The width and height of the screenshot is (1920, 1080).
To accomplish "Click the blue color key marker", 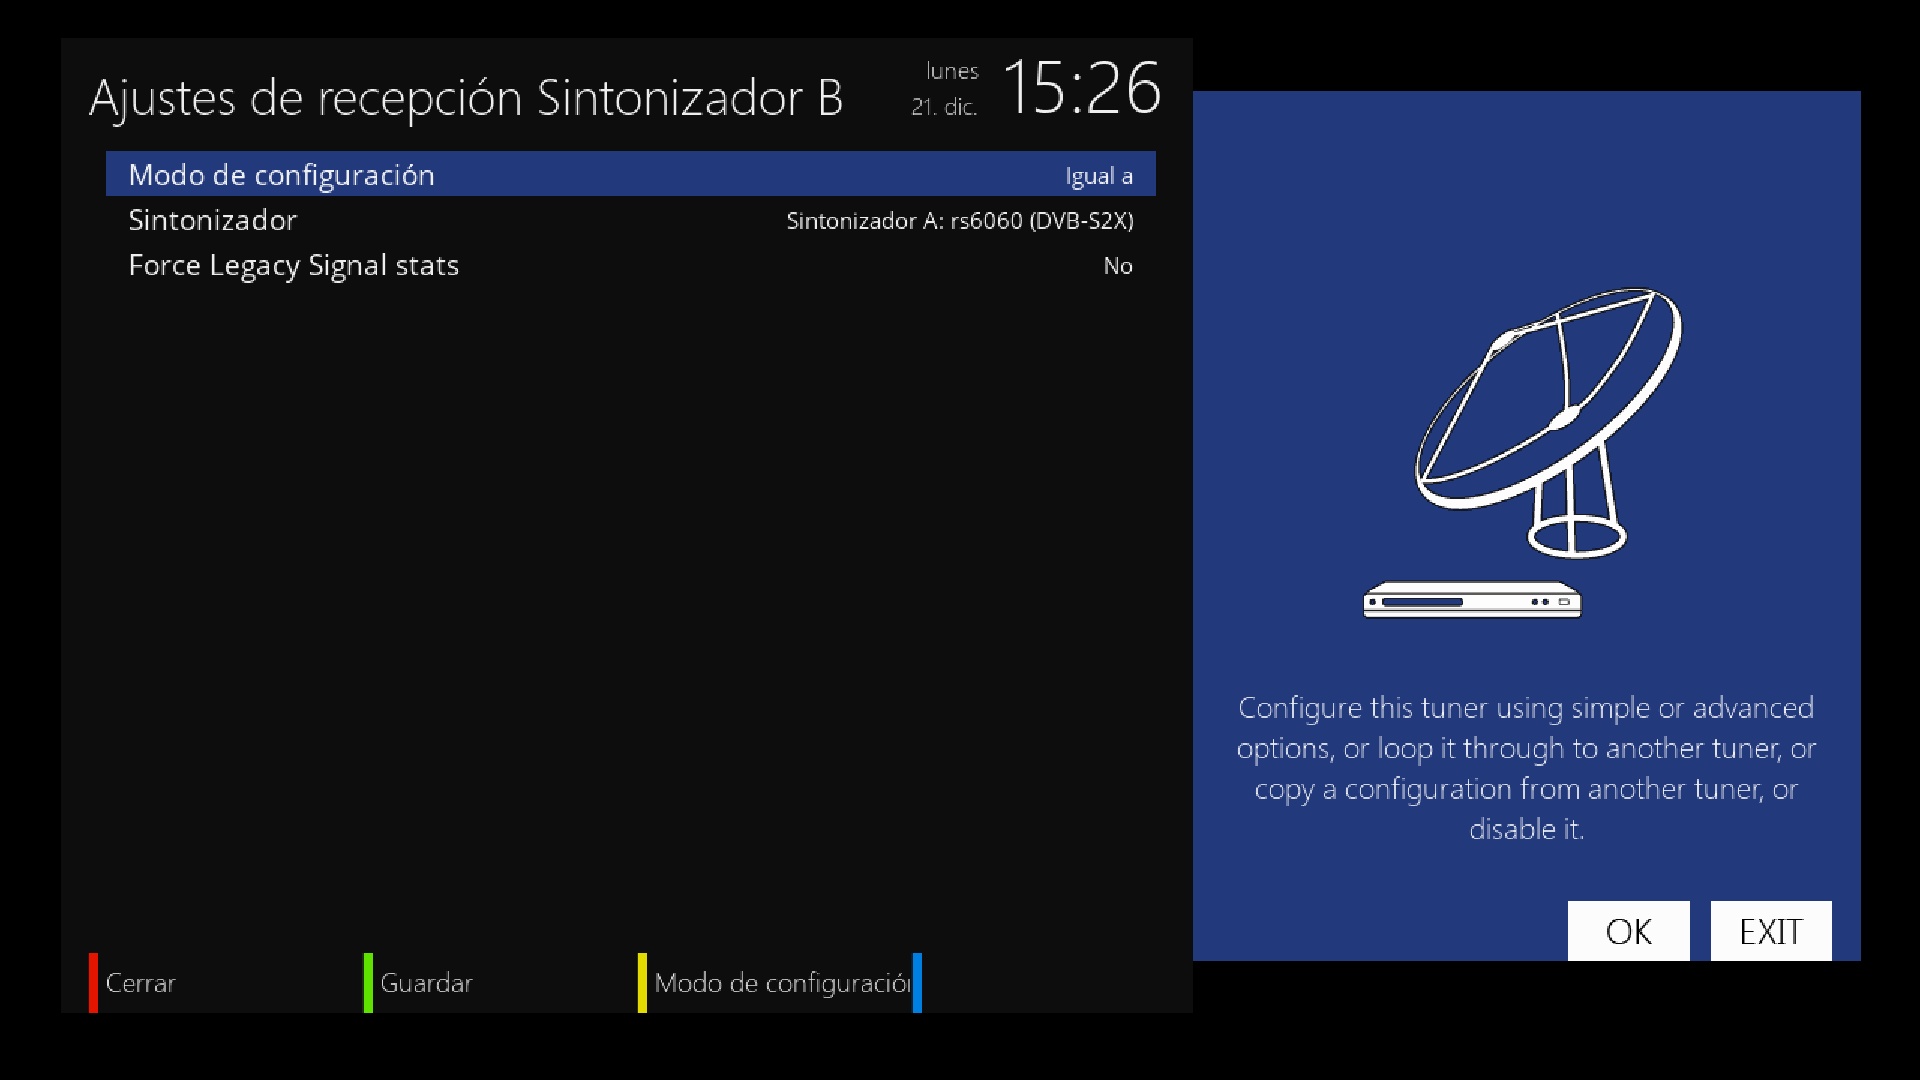I will 917,983.
